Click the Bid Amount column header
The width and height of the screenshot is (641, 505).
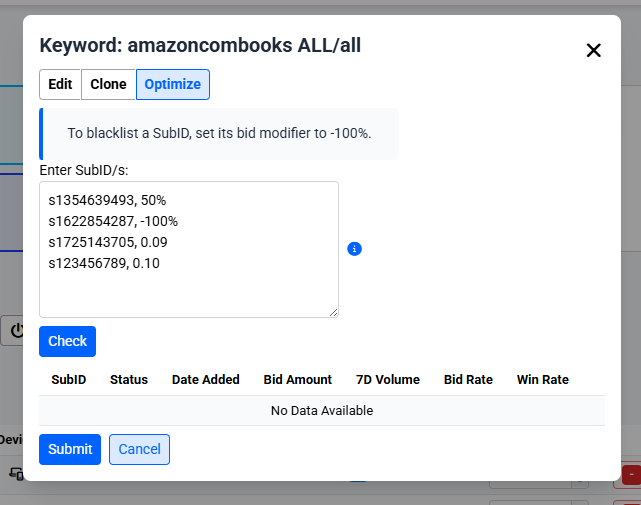[298, 379]
